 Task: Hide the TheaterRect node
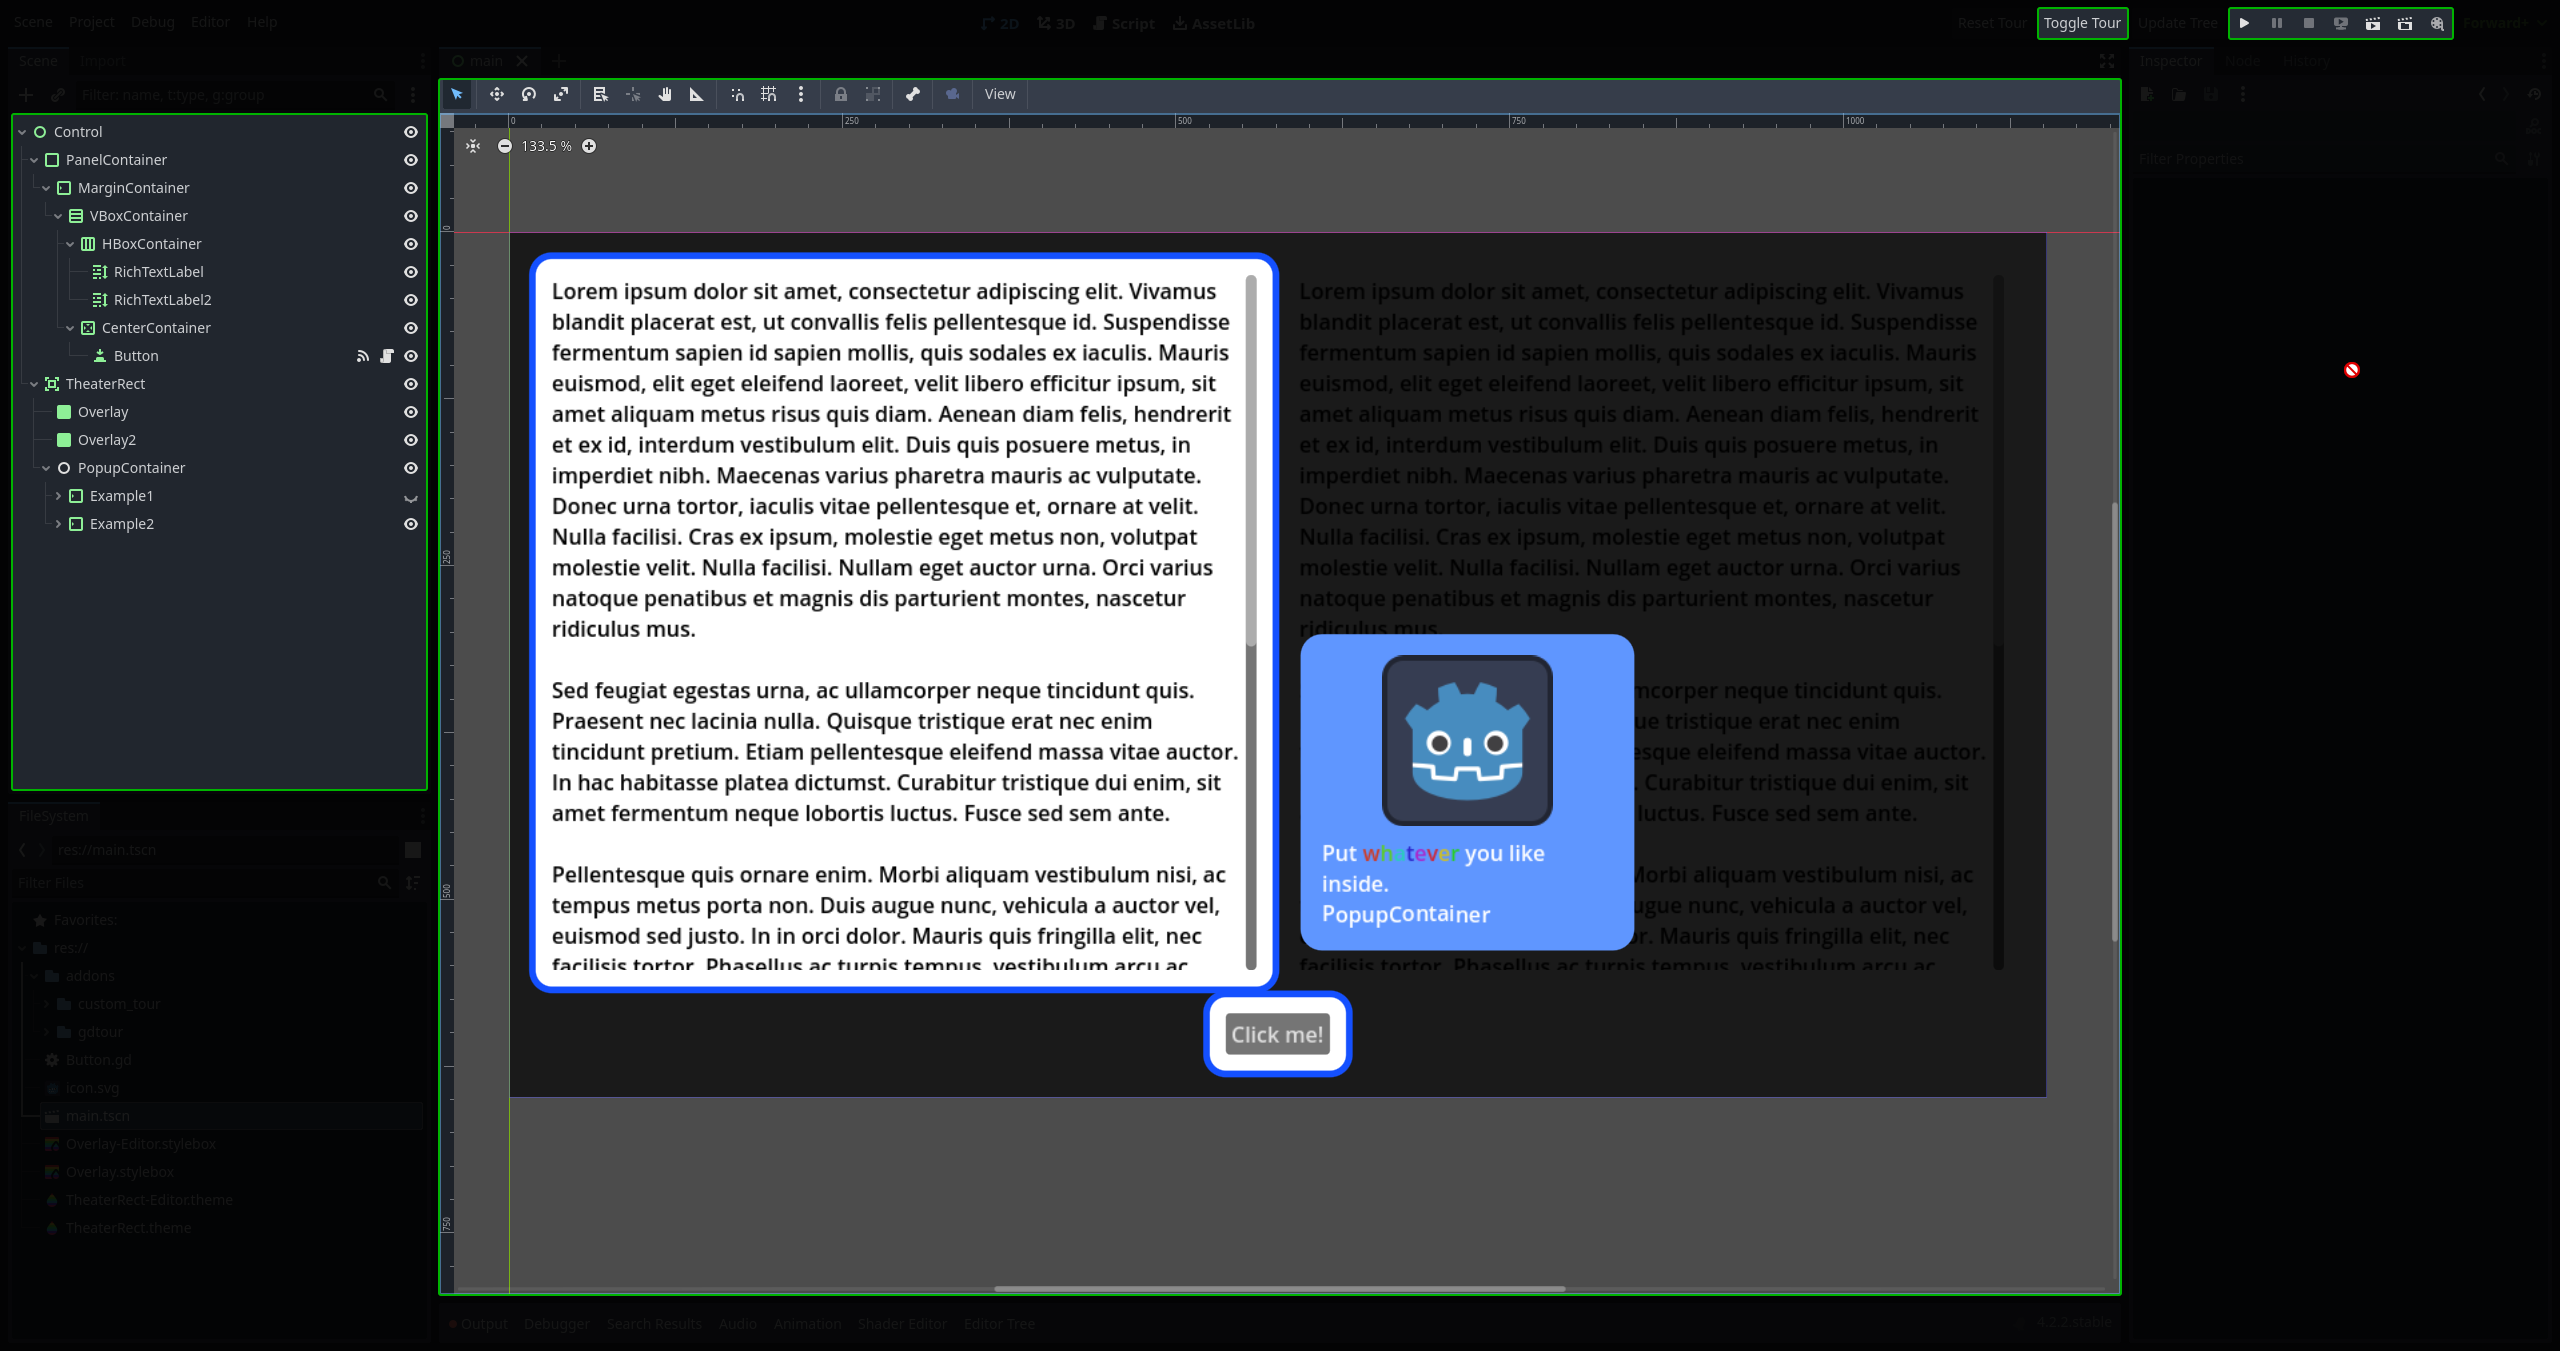[410, 384]
